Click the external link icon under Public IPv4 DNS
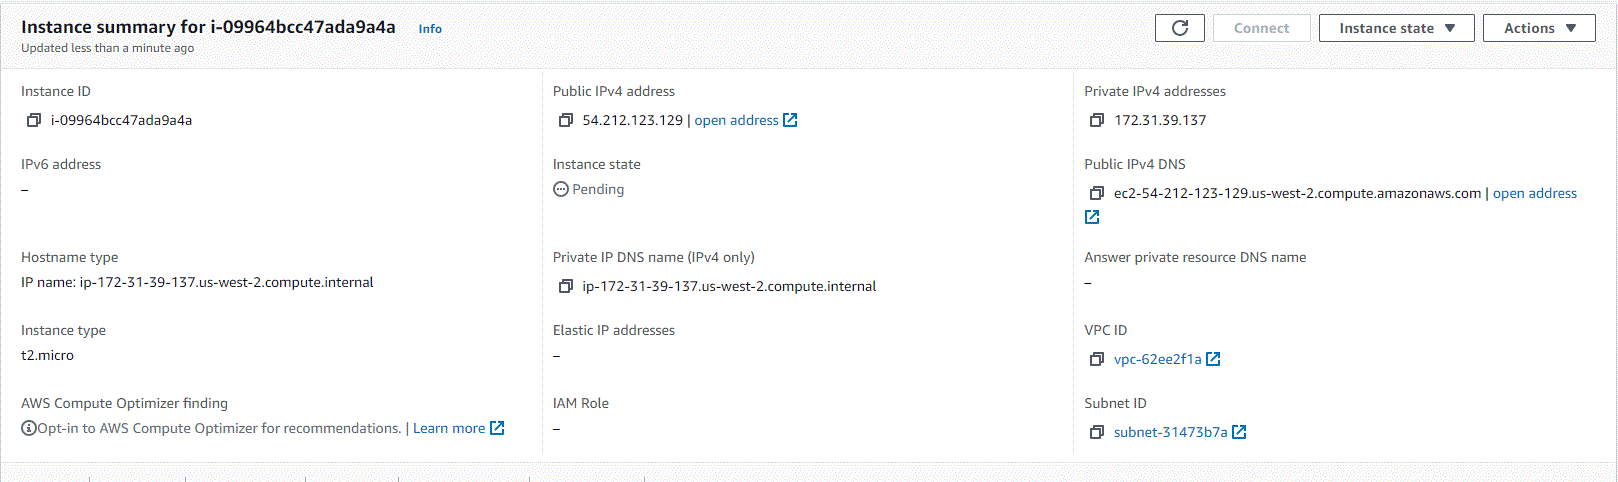 1092,217
